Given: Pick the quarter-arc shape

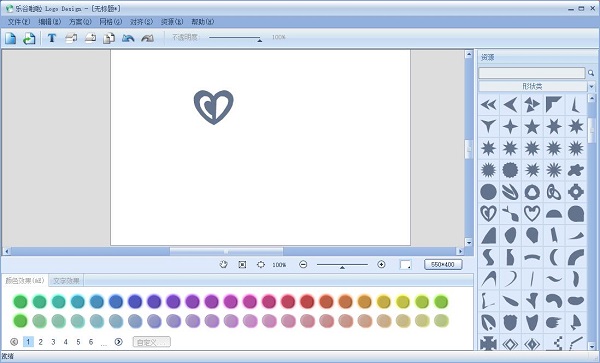Looking at the screenshot, I should [576, 257].
